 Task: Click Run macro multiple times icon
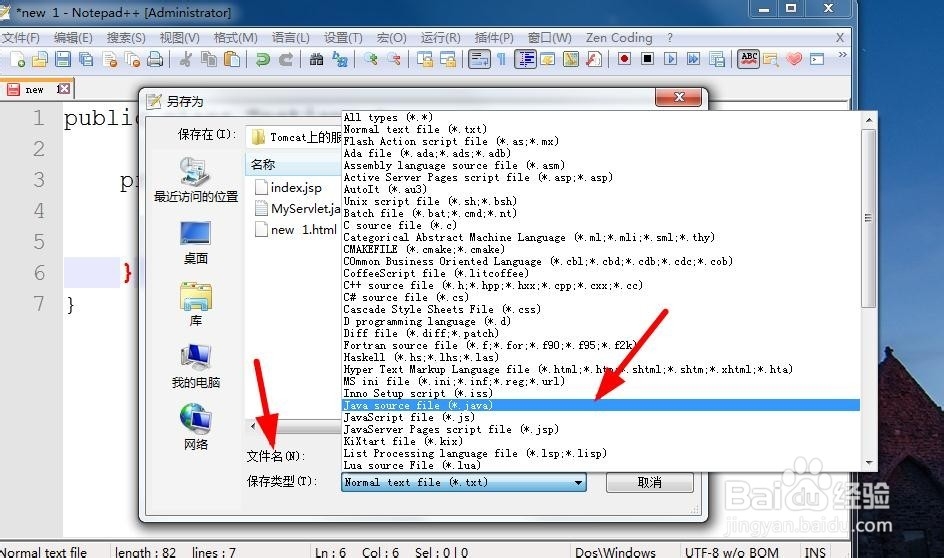coord(694,59)
